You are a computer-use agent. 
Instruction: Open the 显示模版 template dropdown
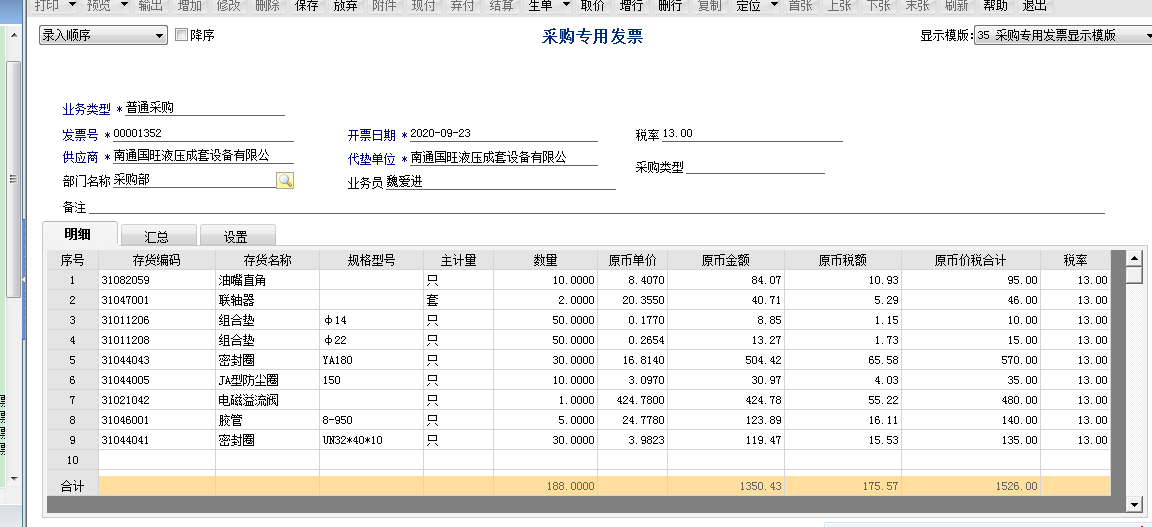pyautogui.click(x=1063, y=35)
